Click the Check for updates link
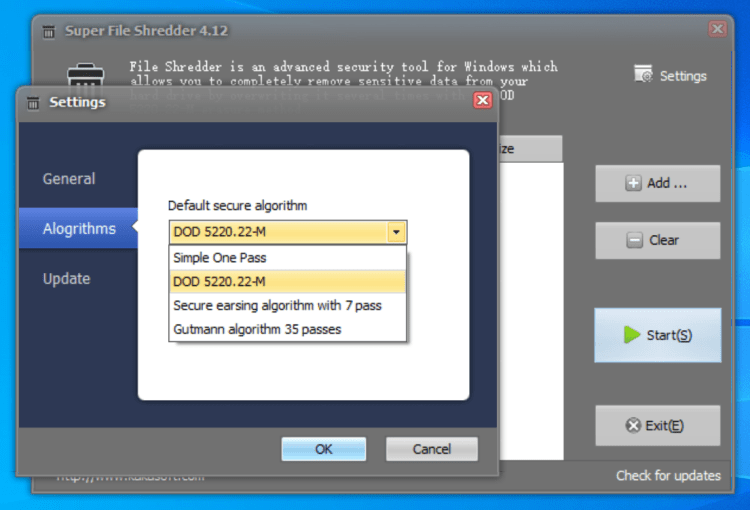The width and height of the screenshot is (750, 510). tap(668, 476)
